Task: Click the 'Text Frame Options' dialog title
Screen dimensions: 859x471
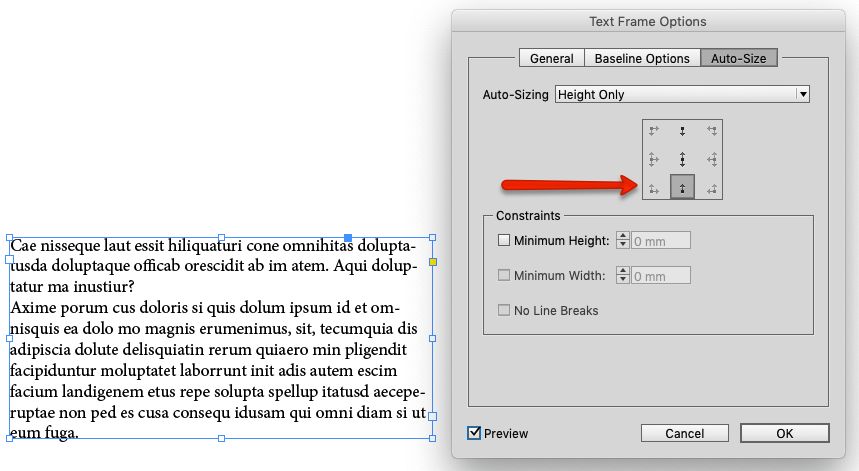Action: pyautogui.click(x=648, y=21)
